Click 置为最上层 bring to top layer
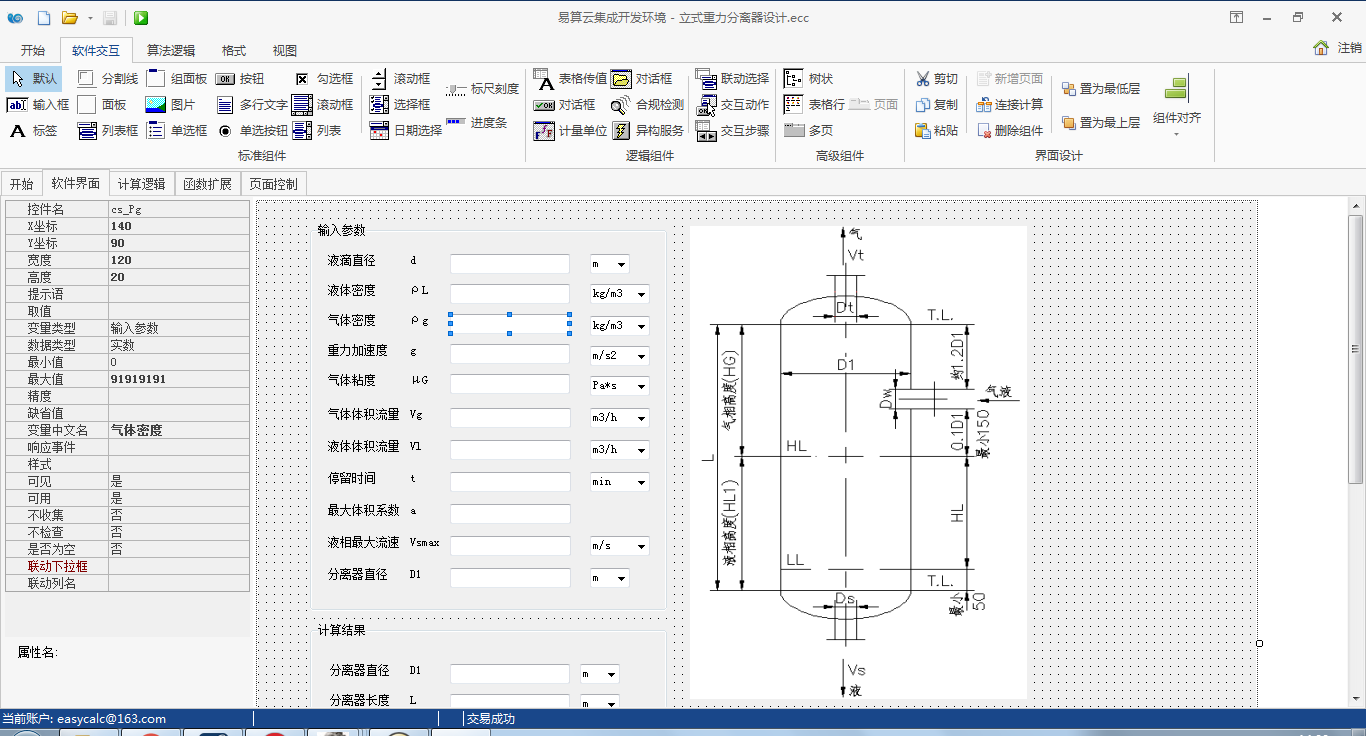 (x=1100, y=122)
